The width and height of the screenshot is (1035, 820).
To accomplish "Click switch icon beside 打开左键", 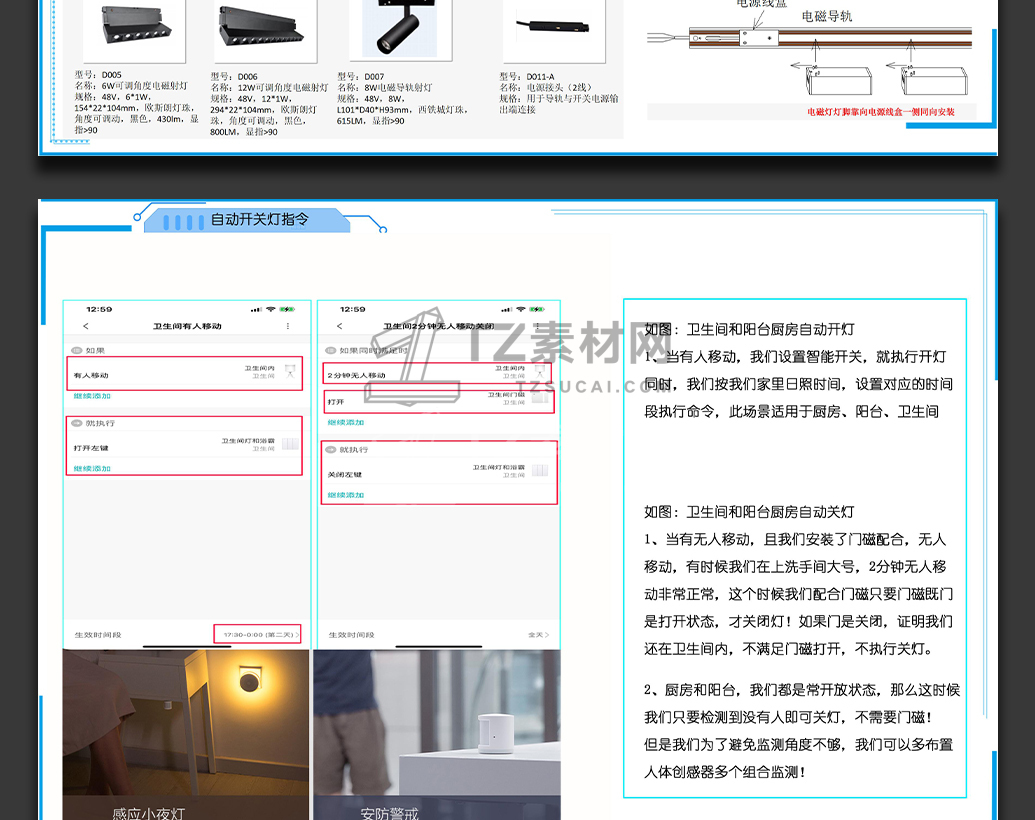I will pyautogui.click(x=290, y=444).
